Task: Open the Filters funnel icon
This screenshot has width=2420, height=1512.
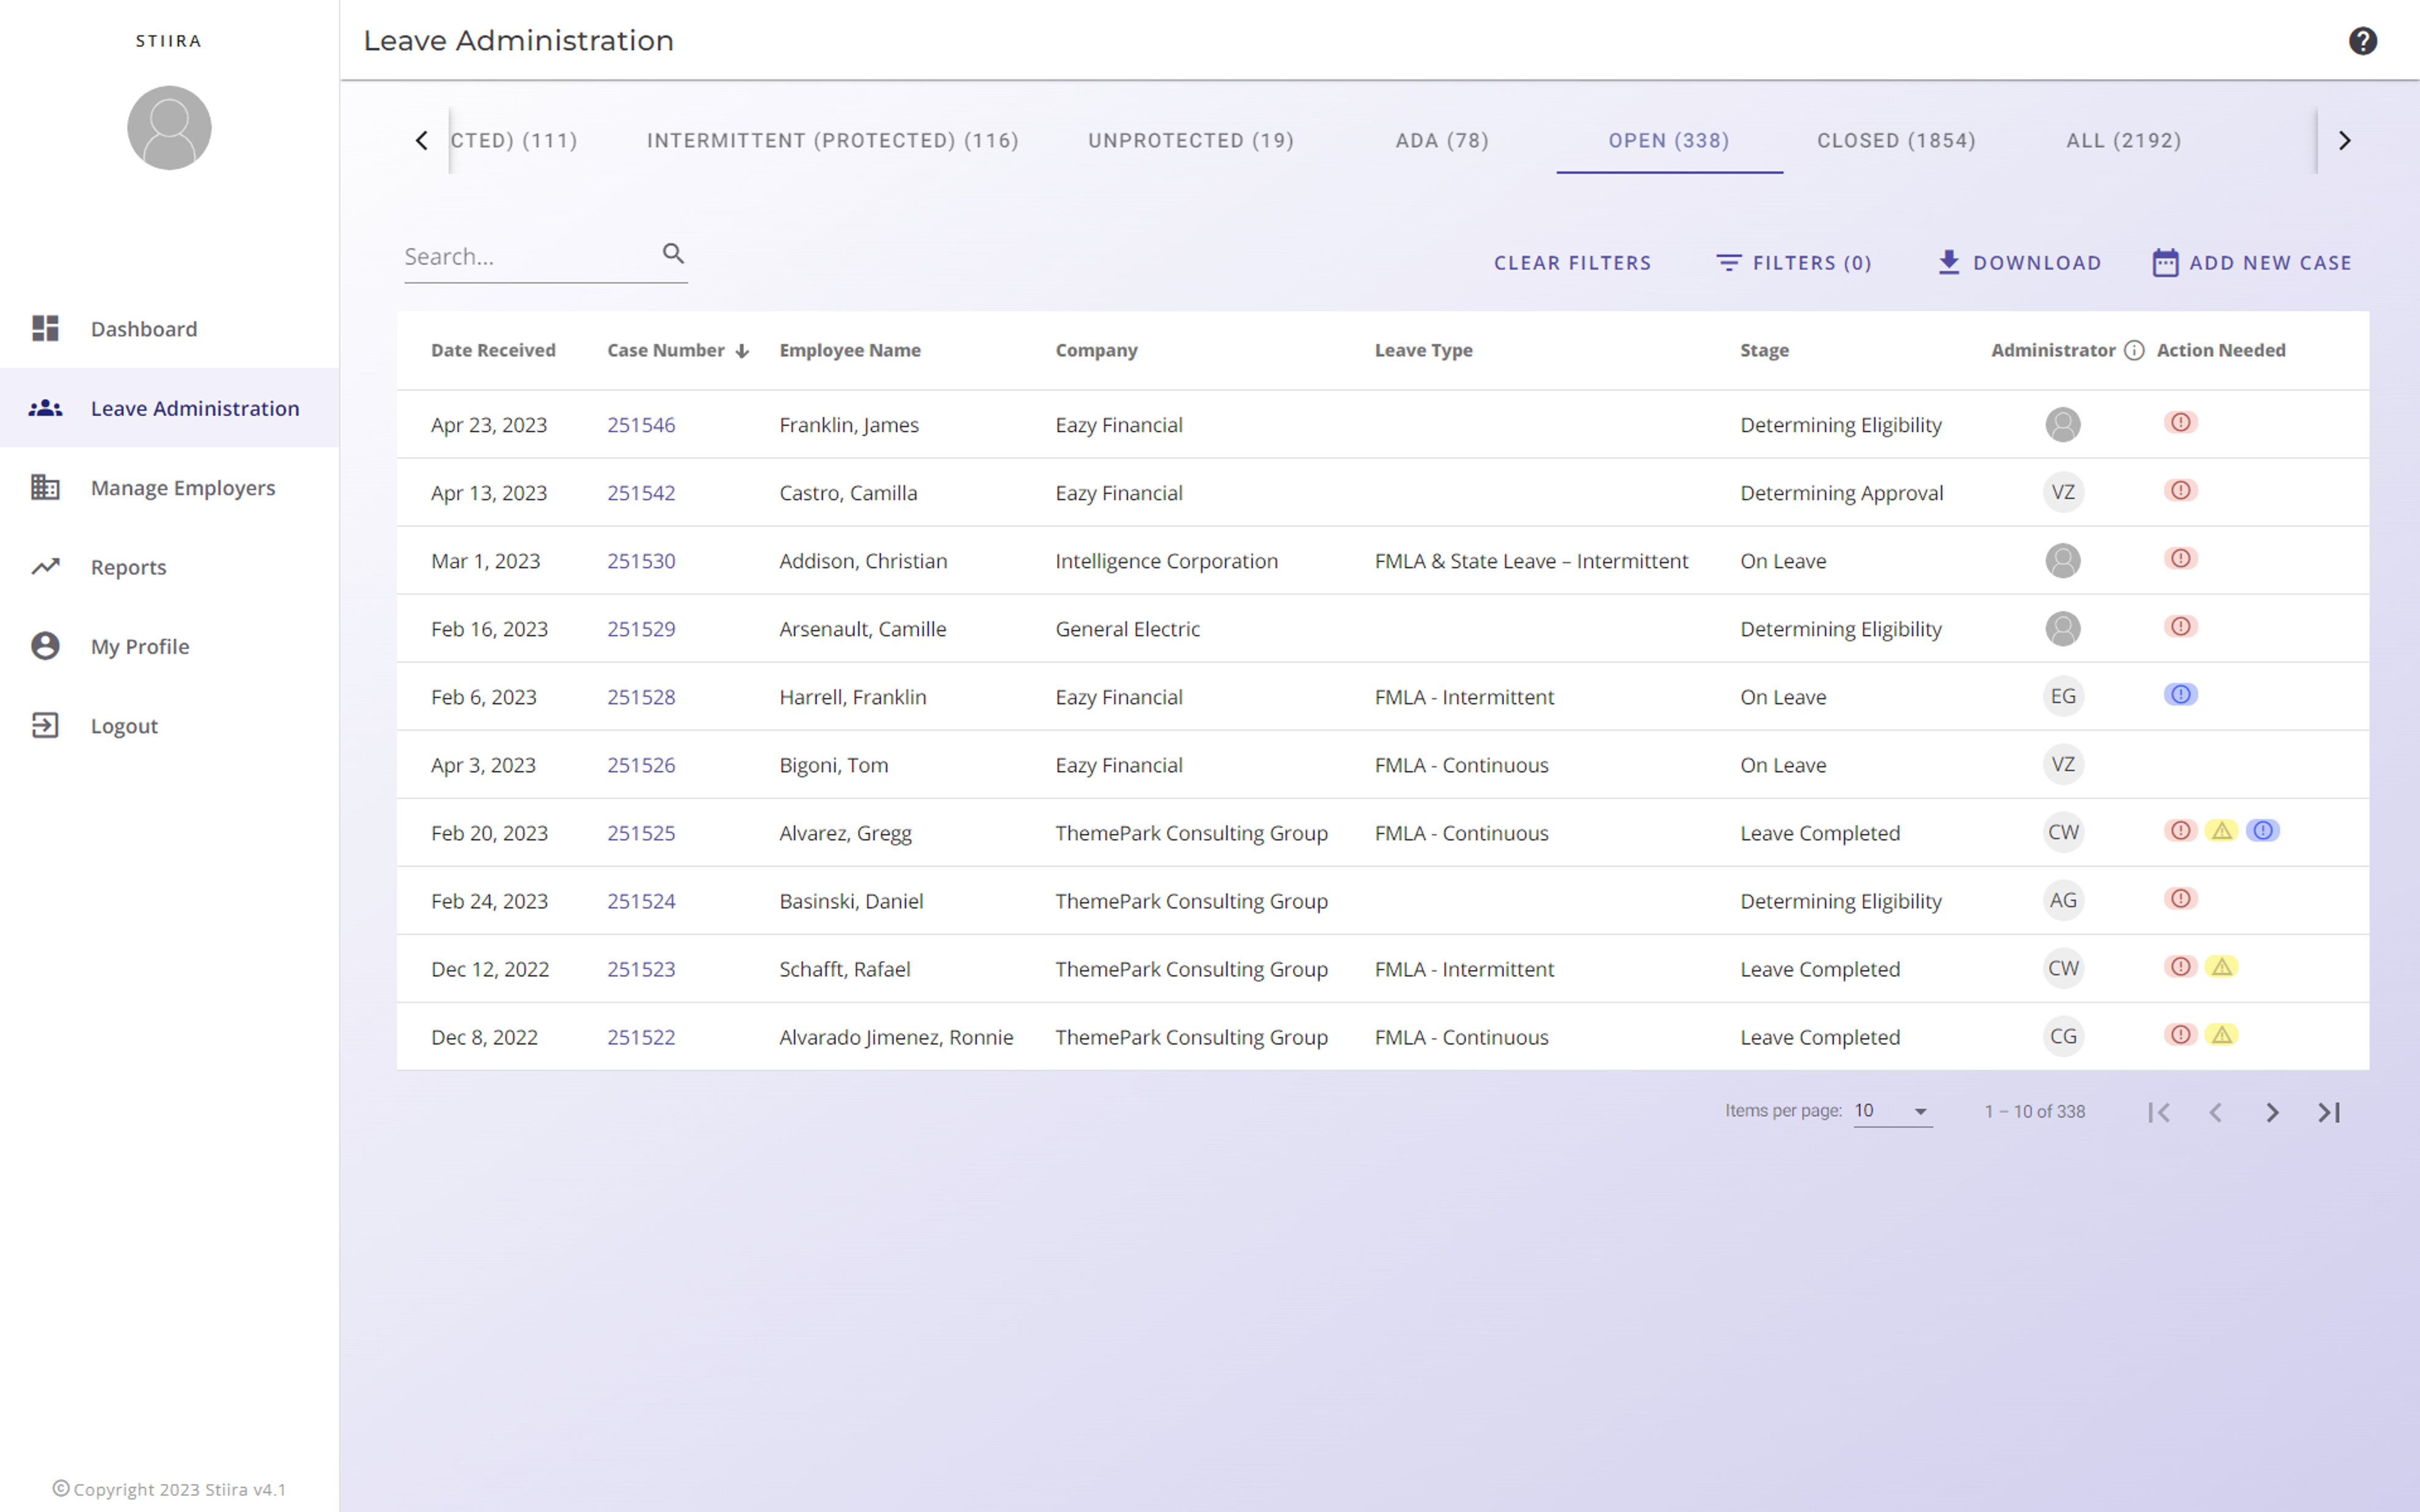Action: [1729, 262]
